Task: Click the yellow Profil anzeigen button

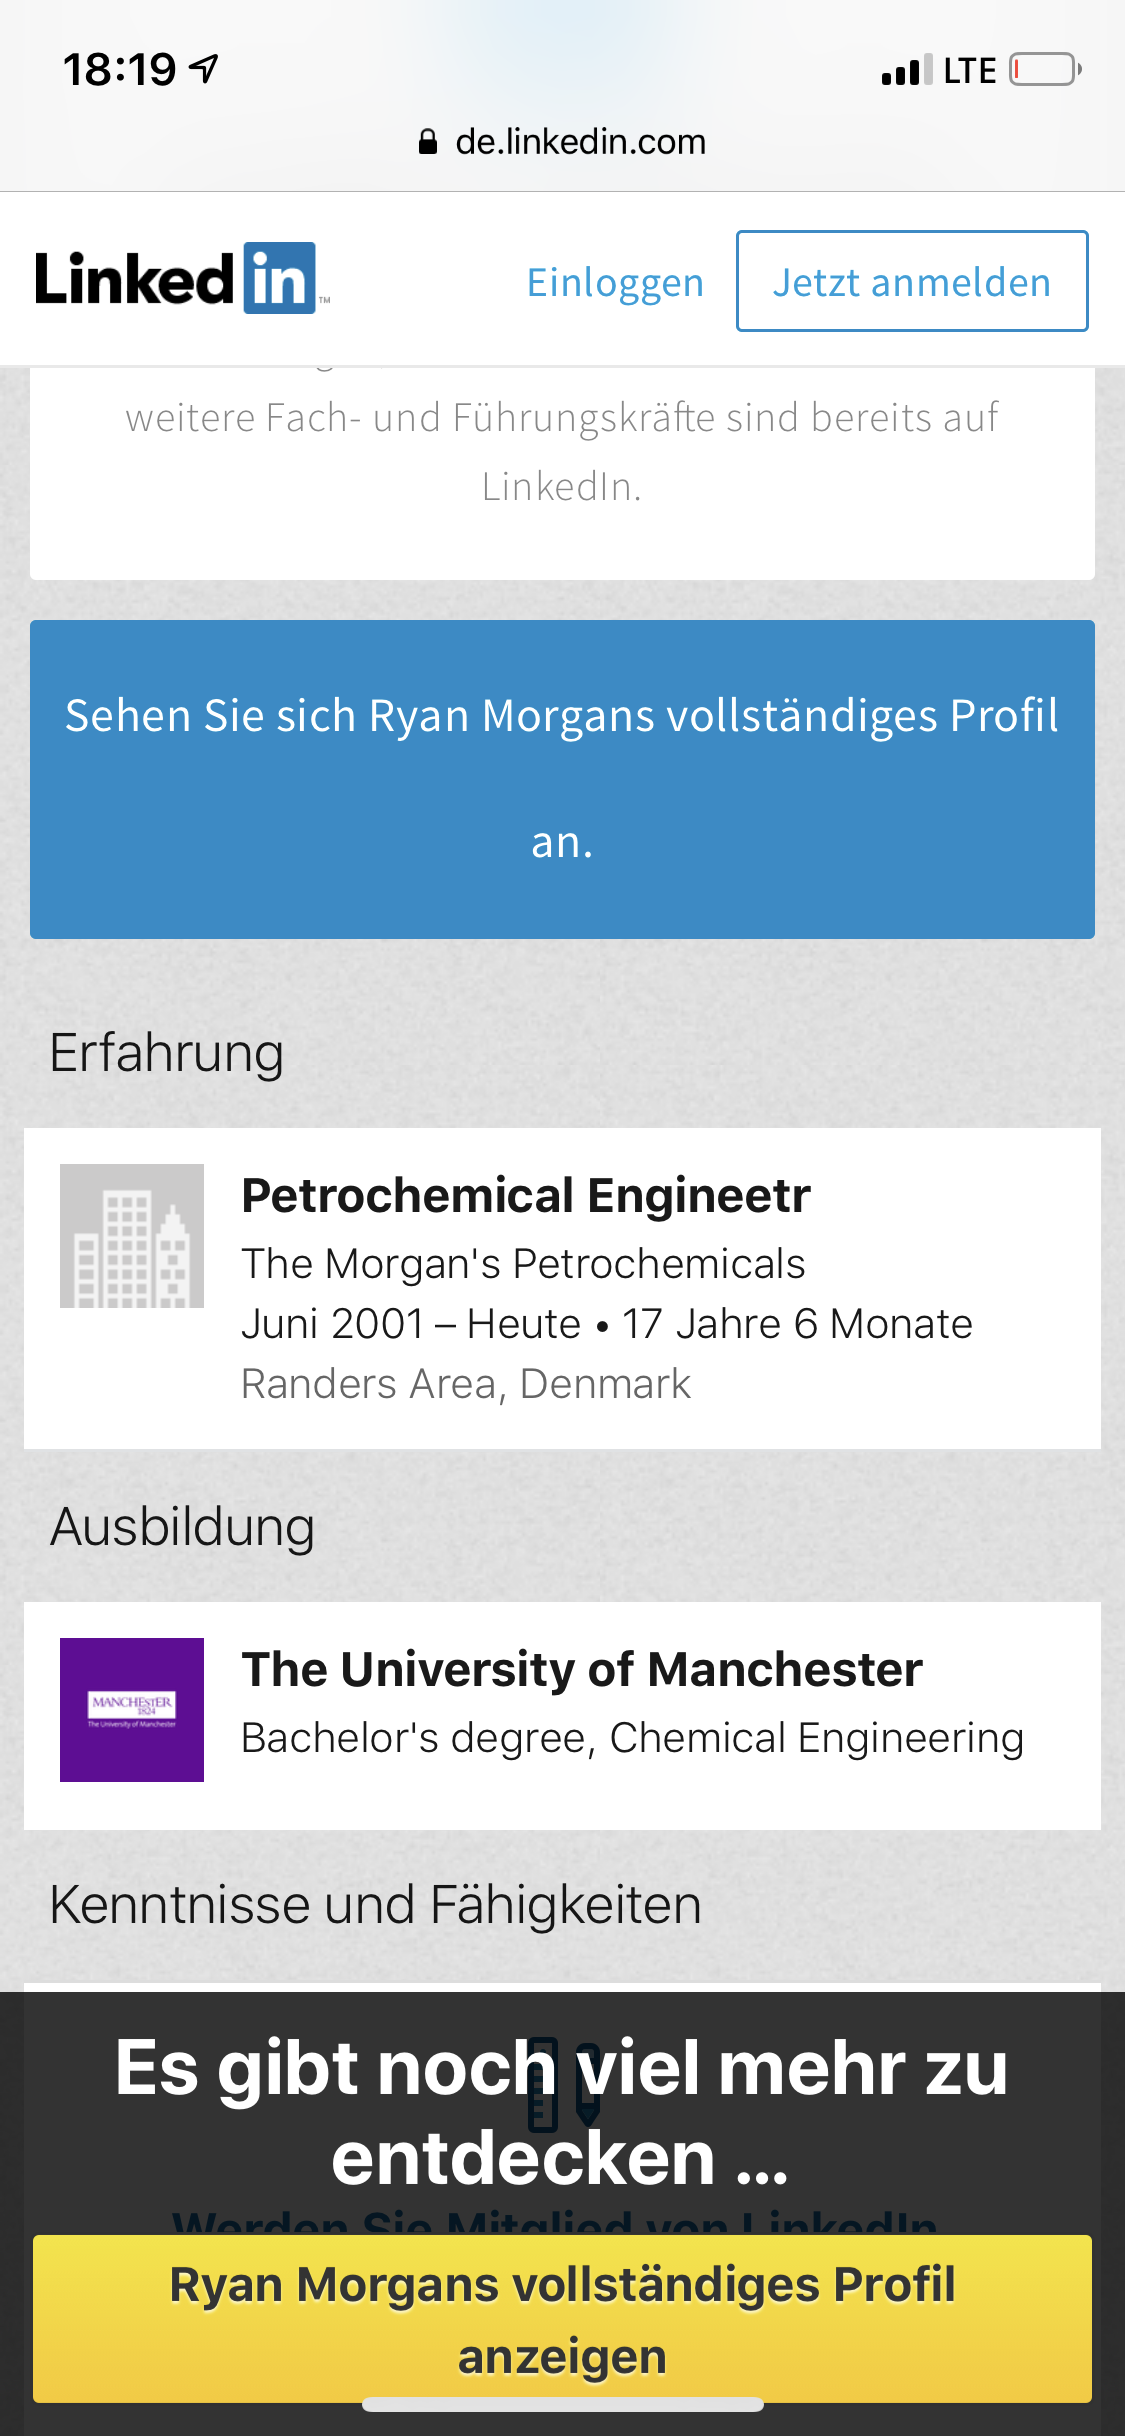Action: pyautogui.click(x=562, y=2319)
